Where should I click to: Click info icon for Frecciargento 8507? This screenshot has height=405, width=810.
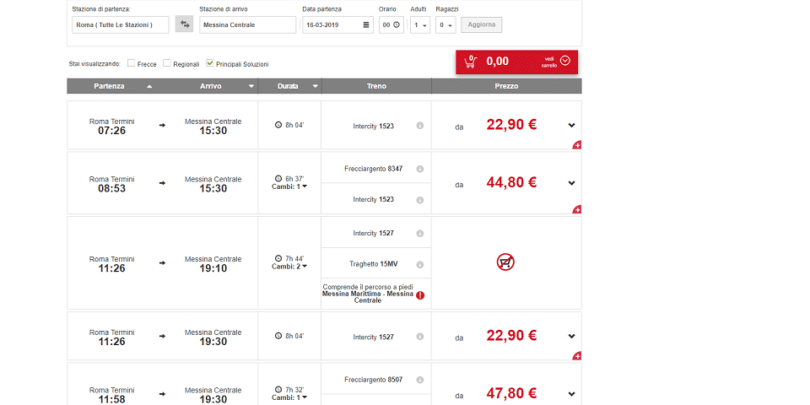[x=420, y=380]
